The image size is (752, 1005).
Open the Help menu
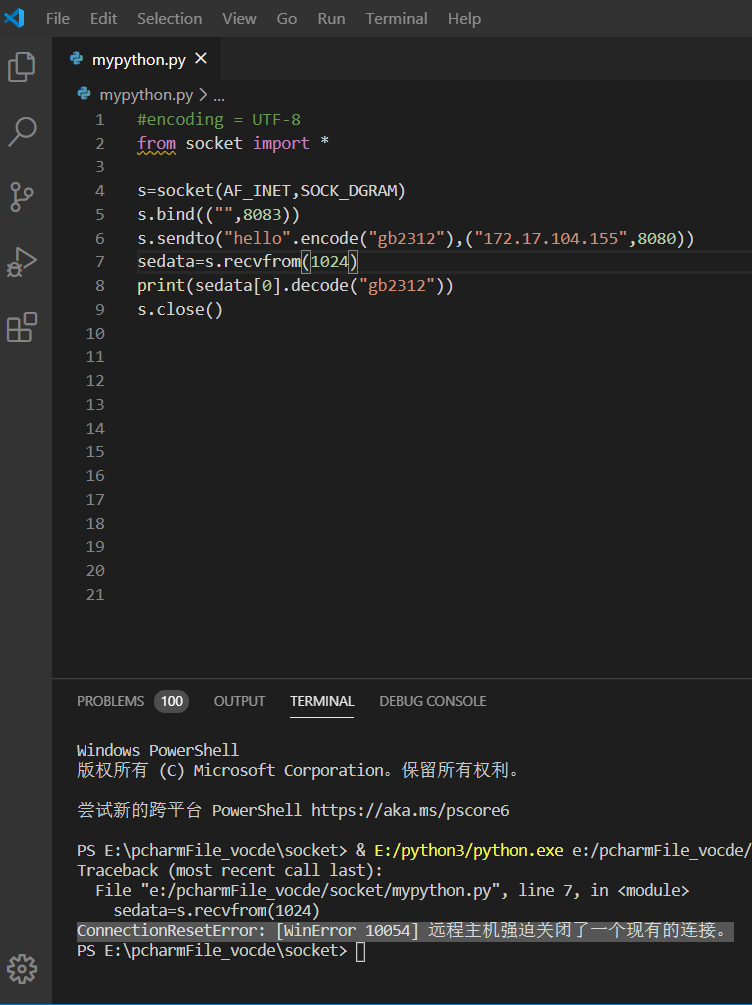pos(464,19)
